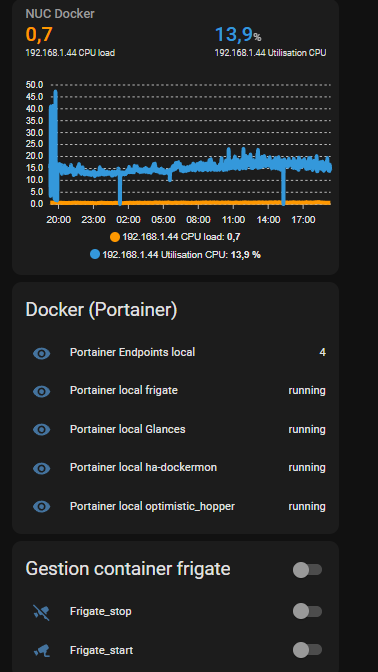Toggle blue Utilisation CPU series in legend
The height and width of the screenshot is (672, 378).
tap(175, 255)
